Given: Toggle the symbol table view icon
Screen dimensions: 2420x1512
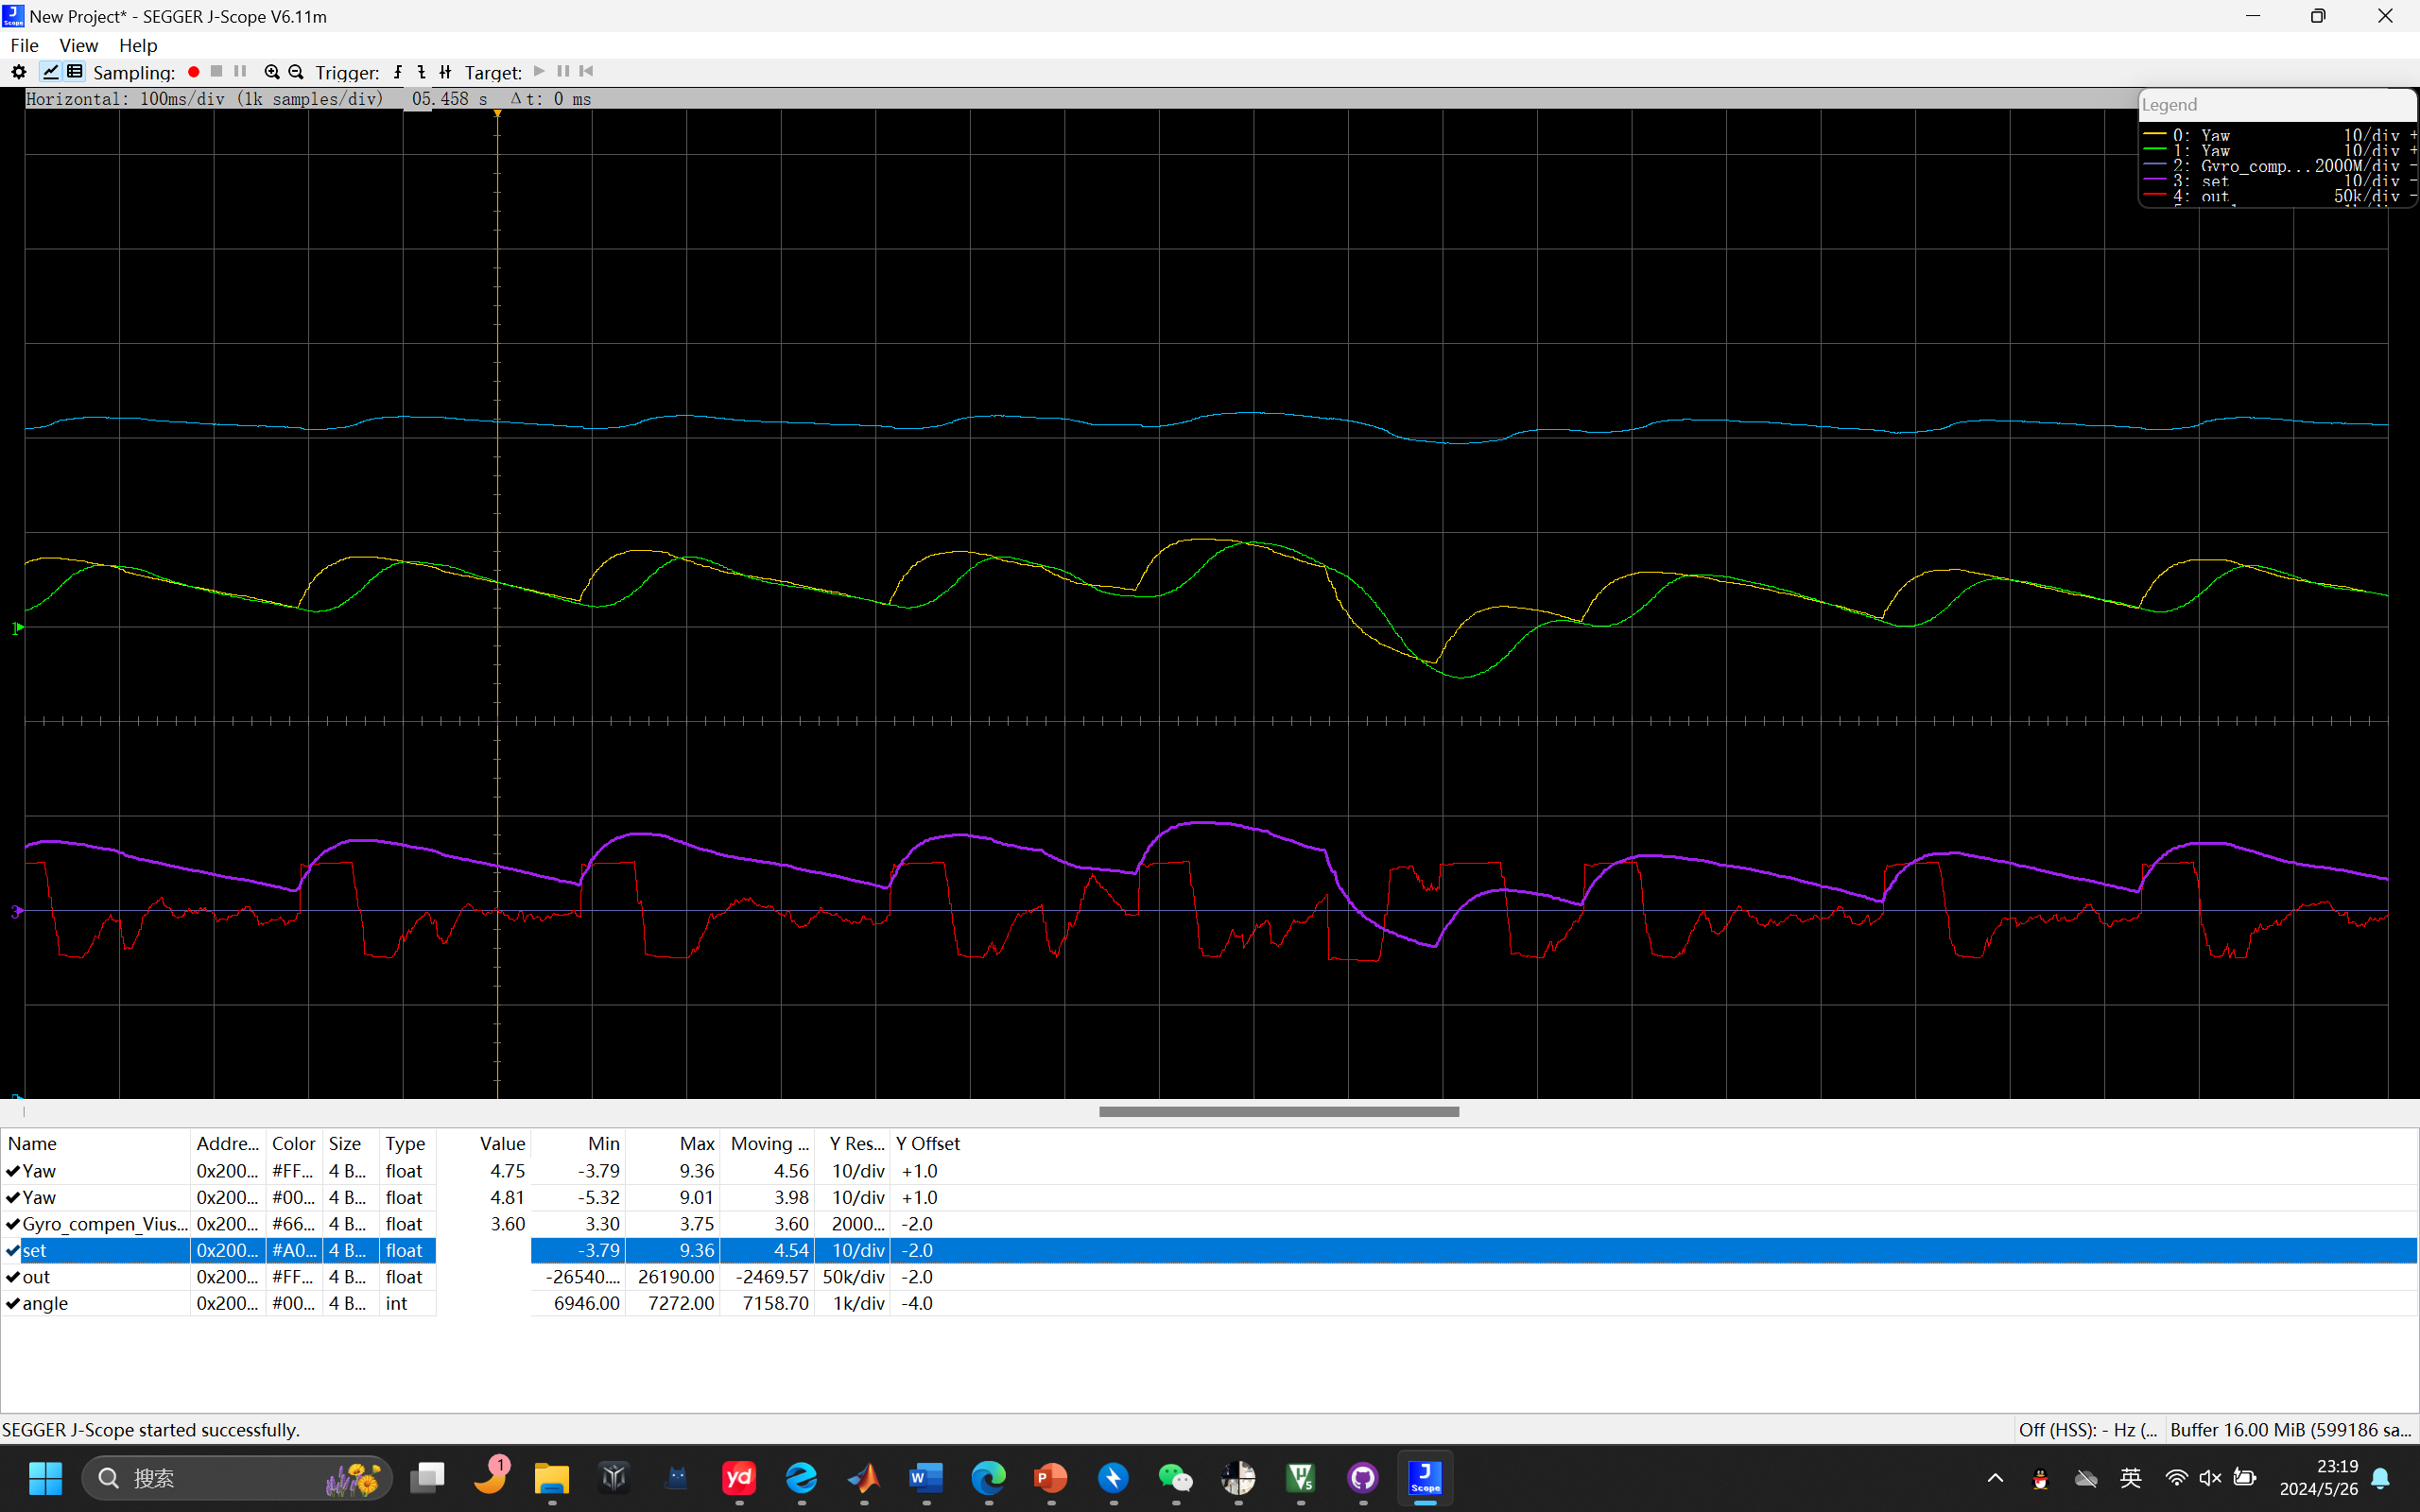Looking at the screenshot, I should pyautogui.click(x=75, y=72).
